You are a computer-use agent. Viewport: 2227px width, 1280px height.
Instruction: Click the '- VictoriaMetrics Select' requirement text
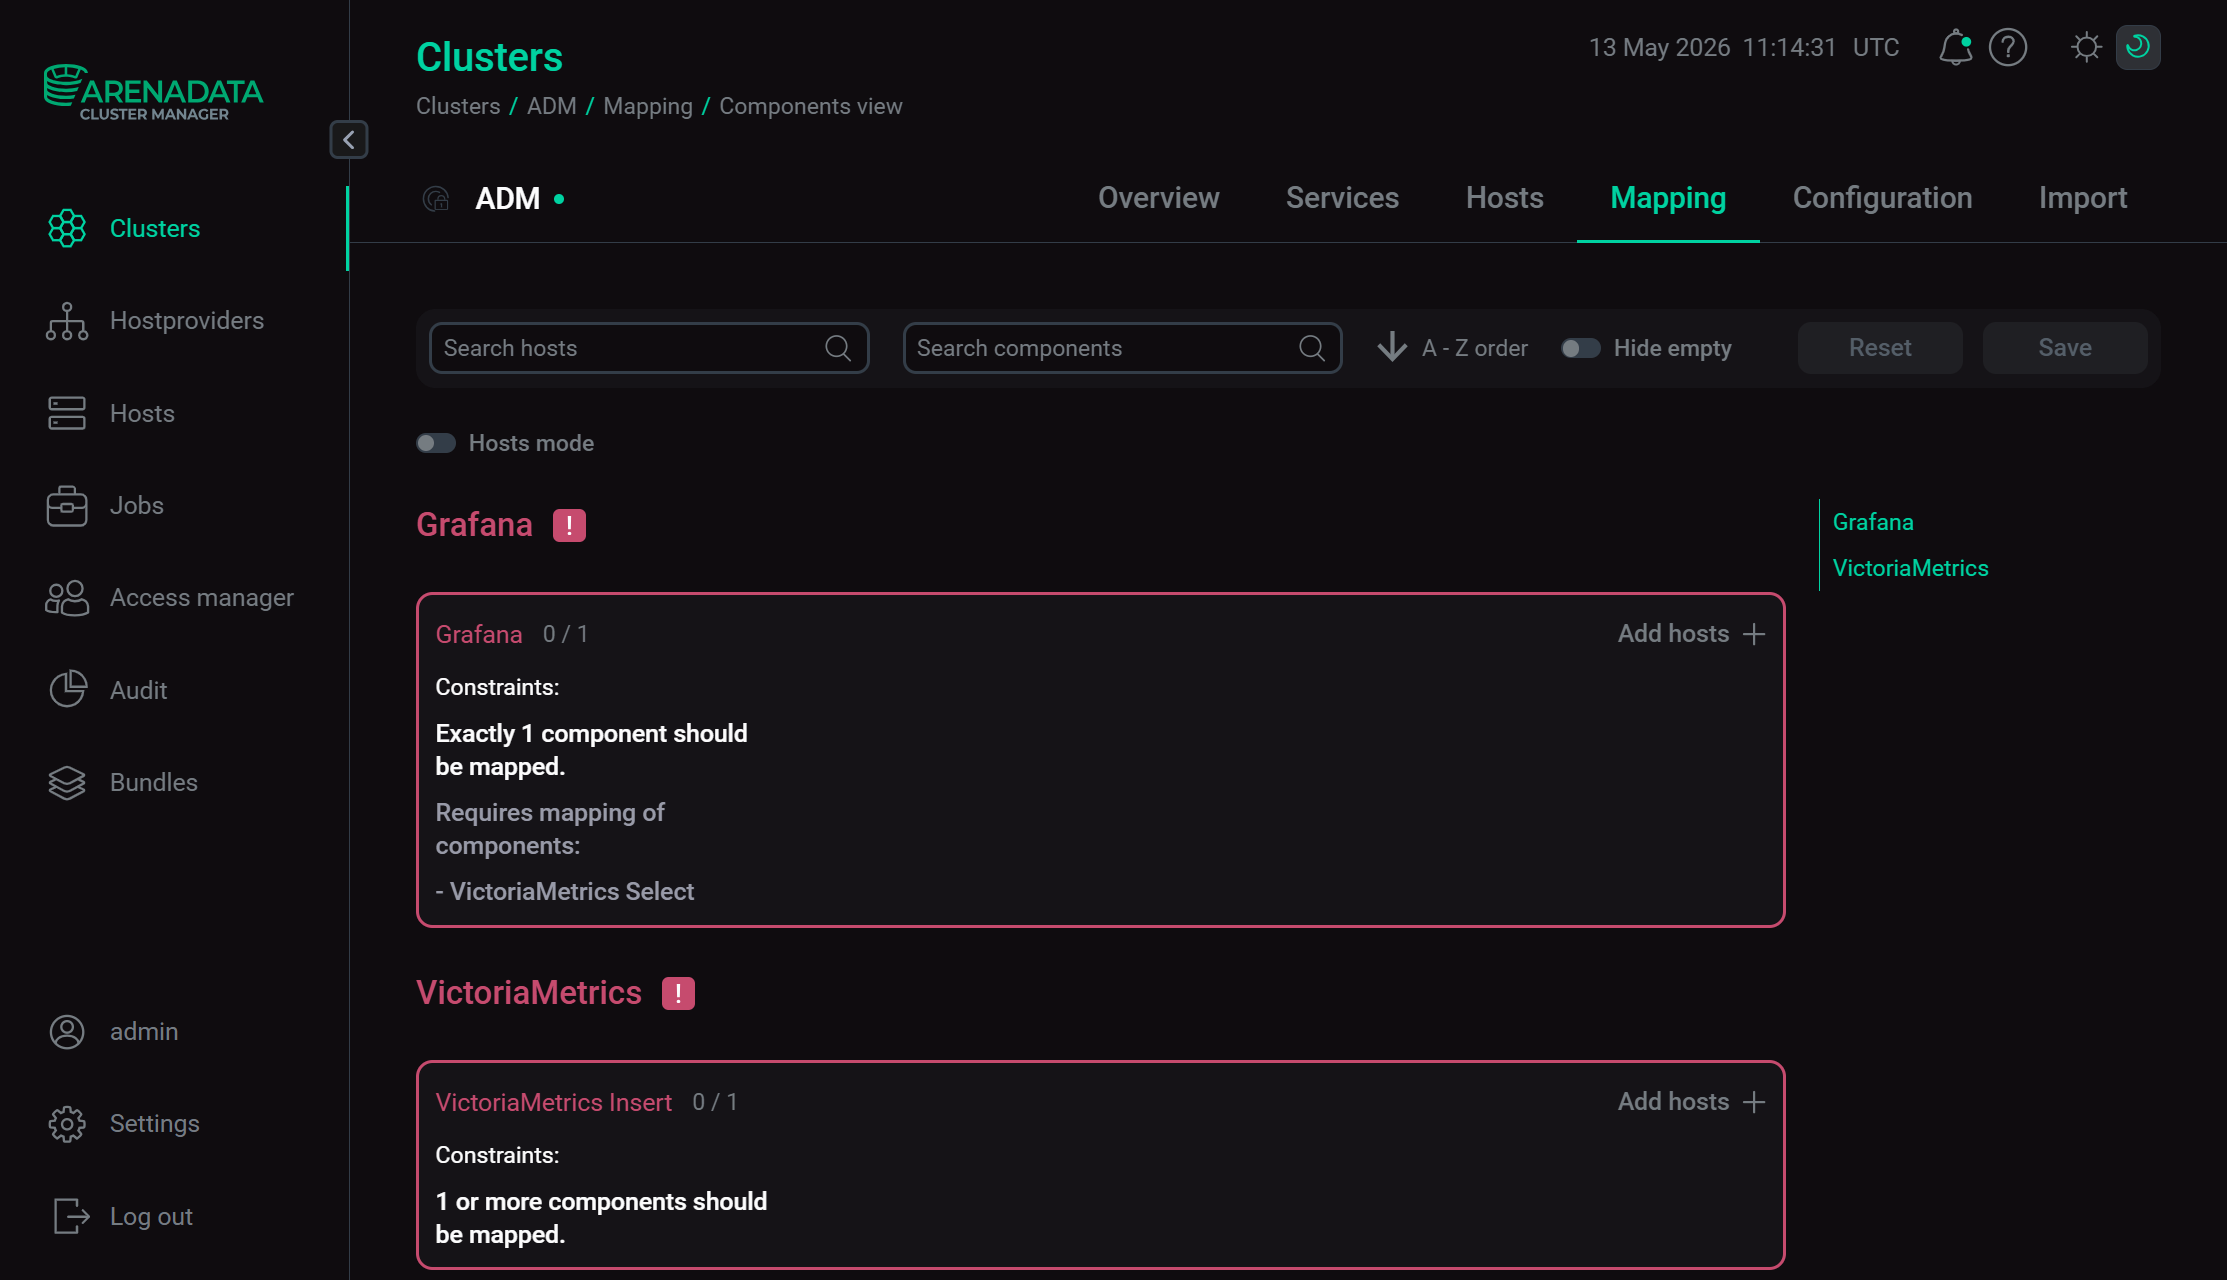pos(565,892)
